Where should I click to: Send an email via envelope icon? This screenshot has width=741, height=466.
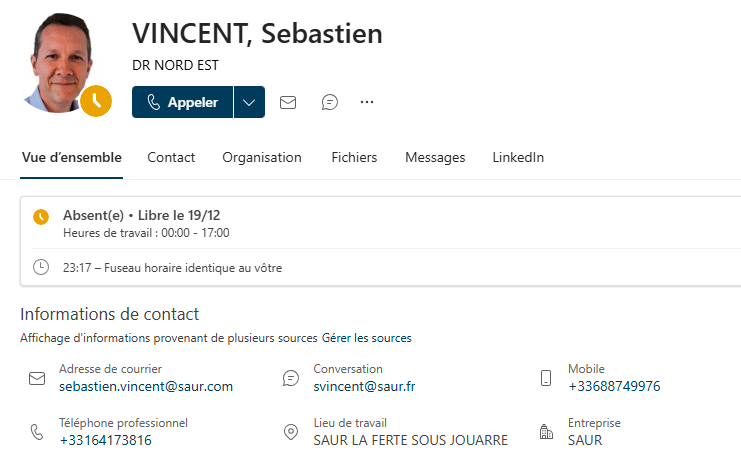coord(288,102)
